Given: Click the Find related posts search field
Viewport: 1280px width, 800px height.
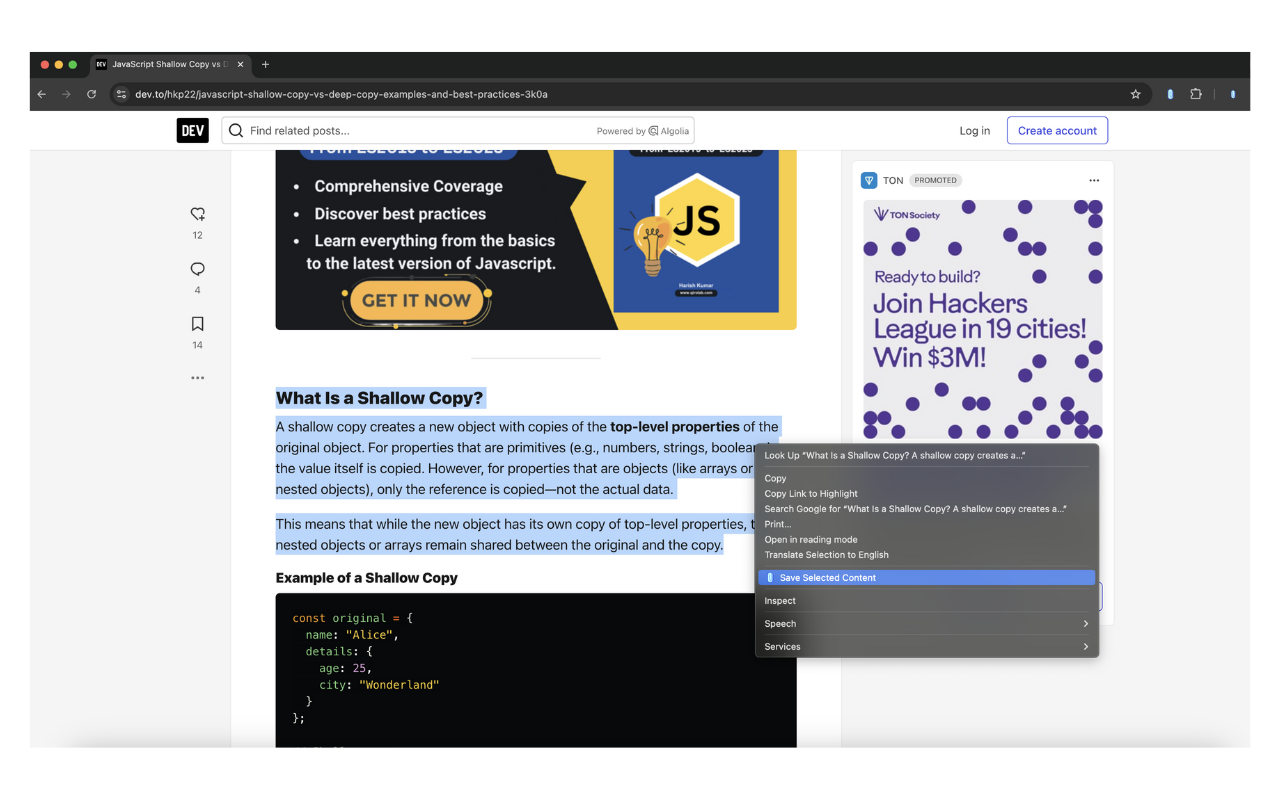Looking at the screenshot, I should 400,130.
